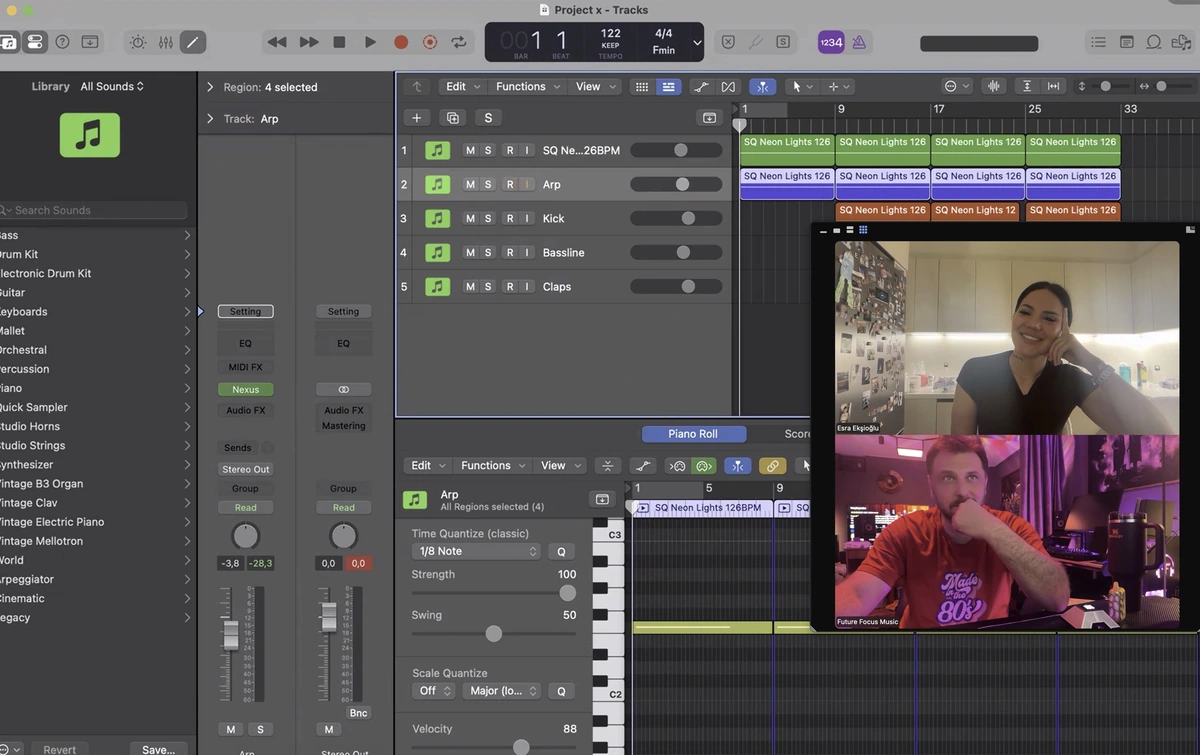Toggle the Solo S button in control bar
The width and height of the screenshot is (1200, 755).
pos(783,42)
